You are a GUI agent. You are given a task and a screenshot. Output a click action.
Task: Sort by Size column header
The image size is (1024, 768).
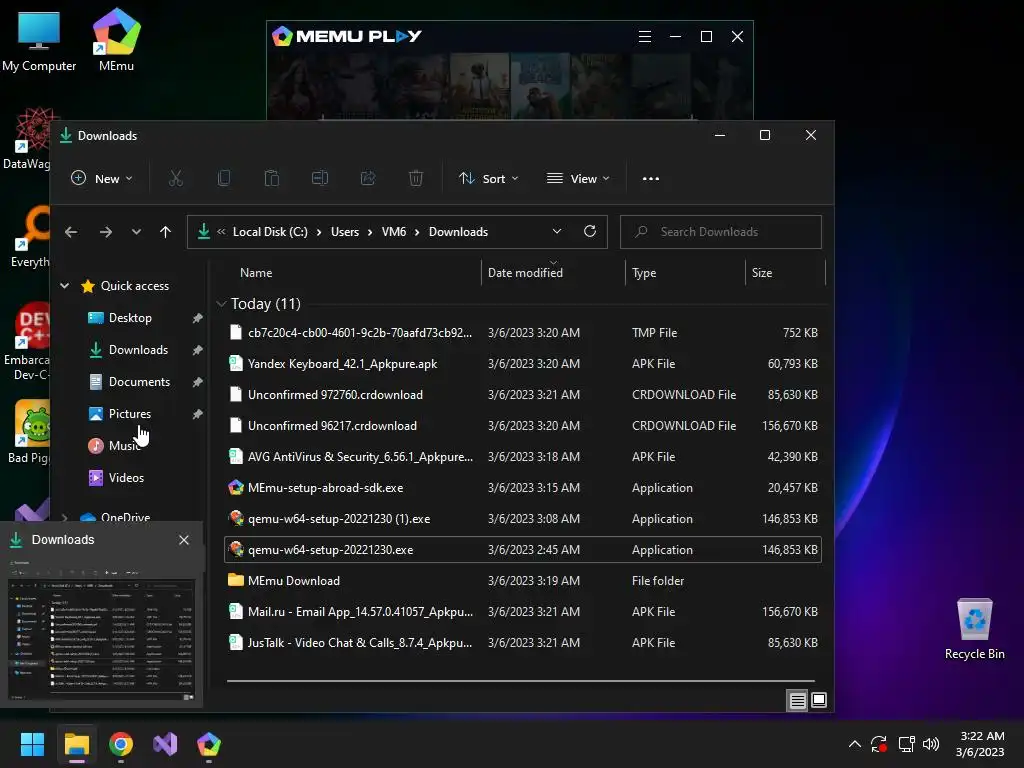pos(761,273)
